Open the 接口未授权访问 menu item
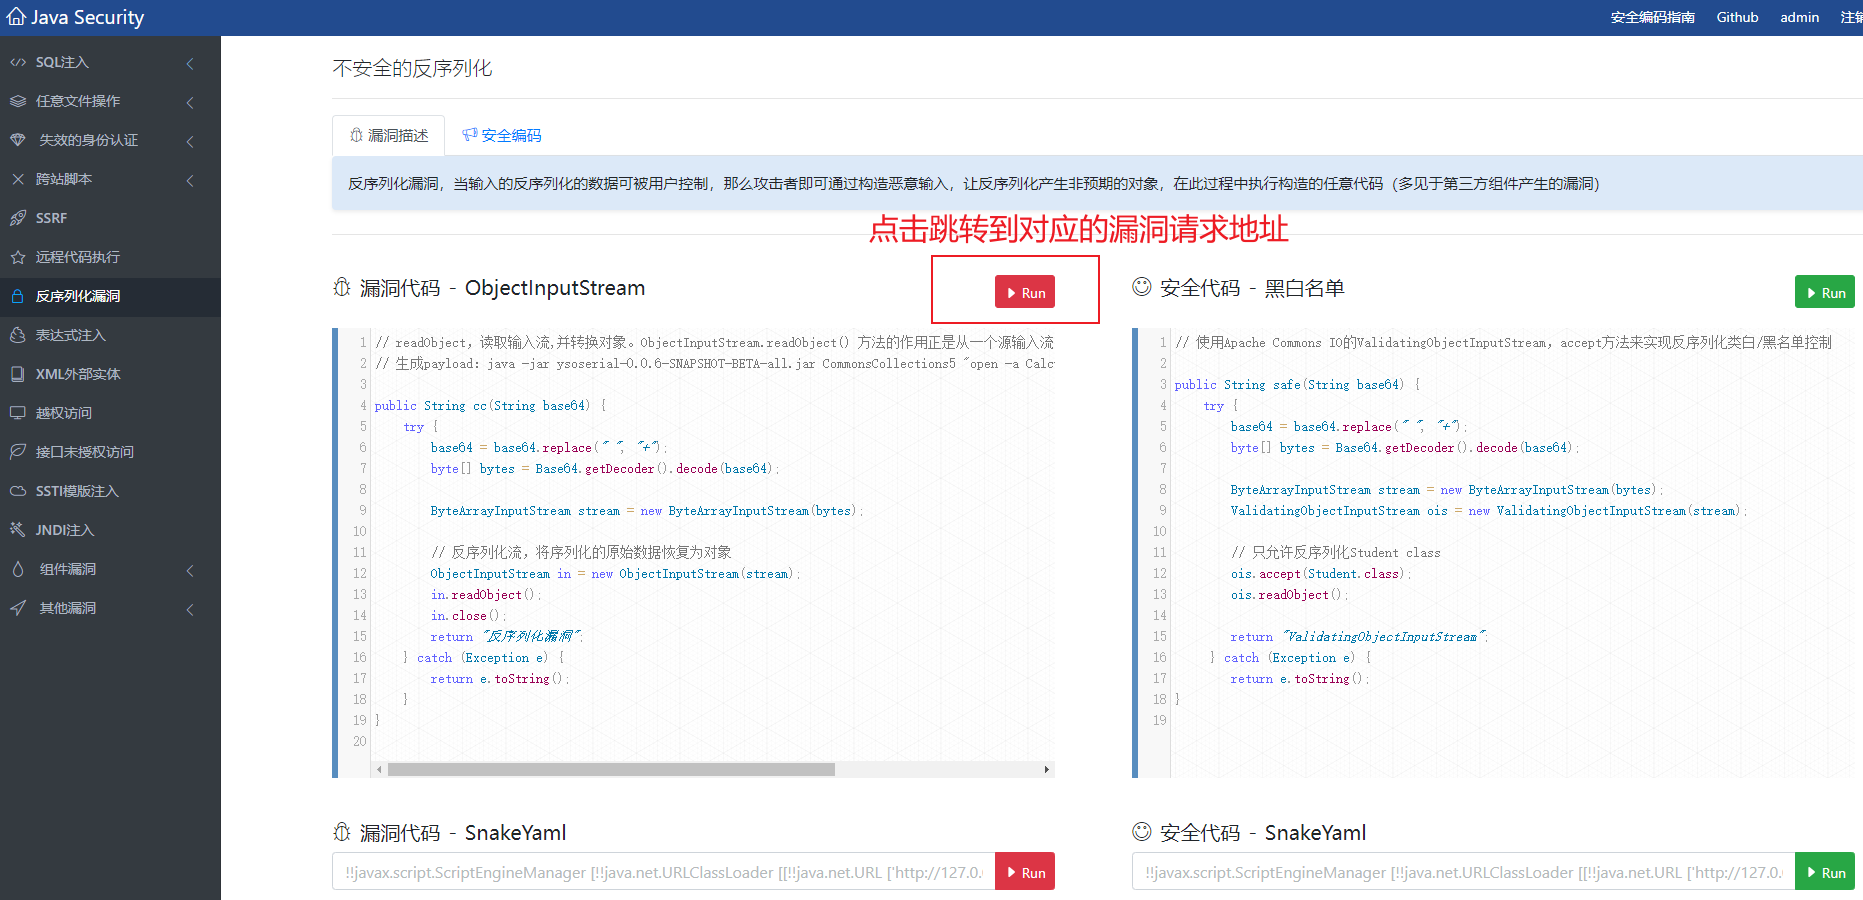1863x900 pixels. 110,452
